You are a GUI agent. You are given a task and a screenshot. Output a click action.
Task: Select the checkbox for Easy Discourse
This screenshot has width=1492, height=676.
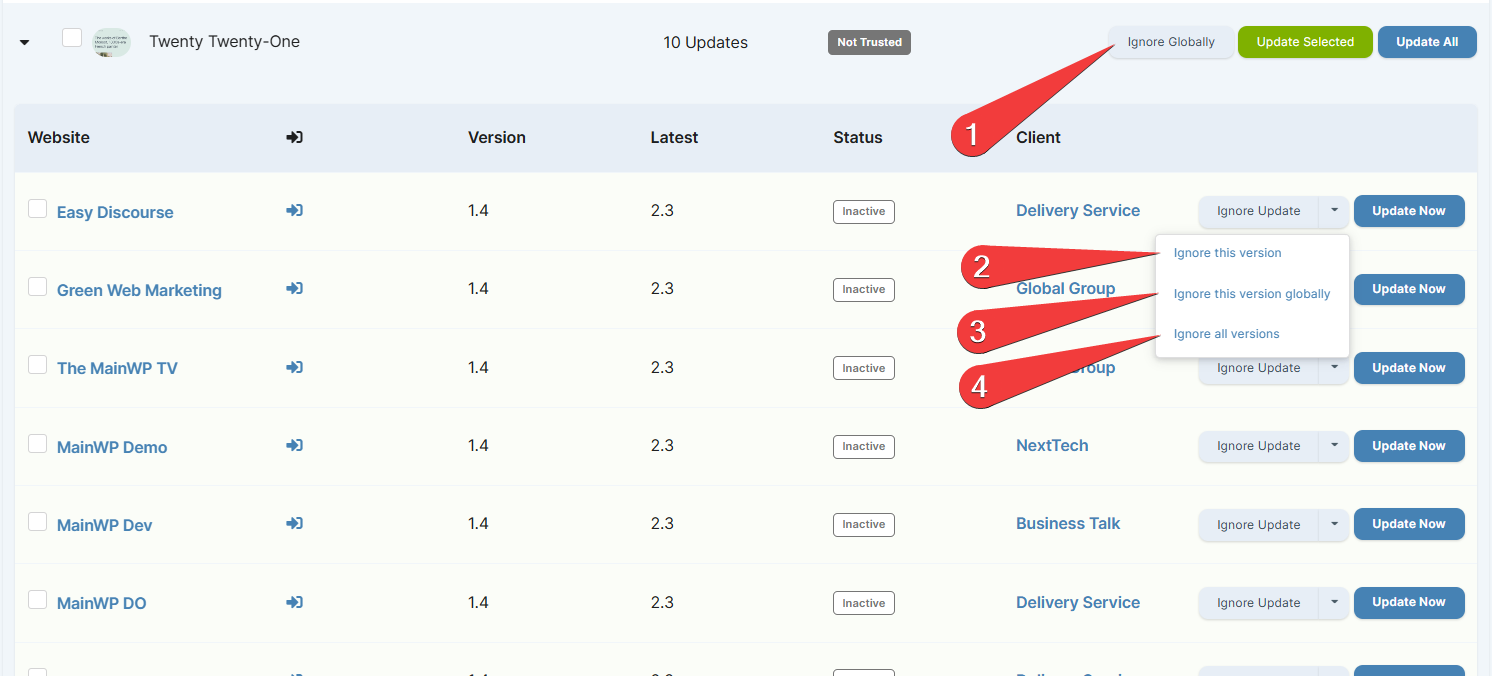click(37, 208)
